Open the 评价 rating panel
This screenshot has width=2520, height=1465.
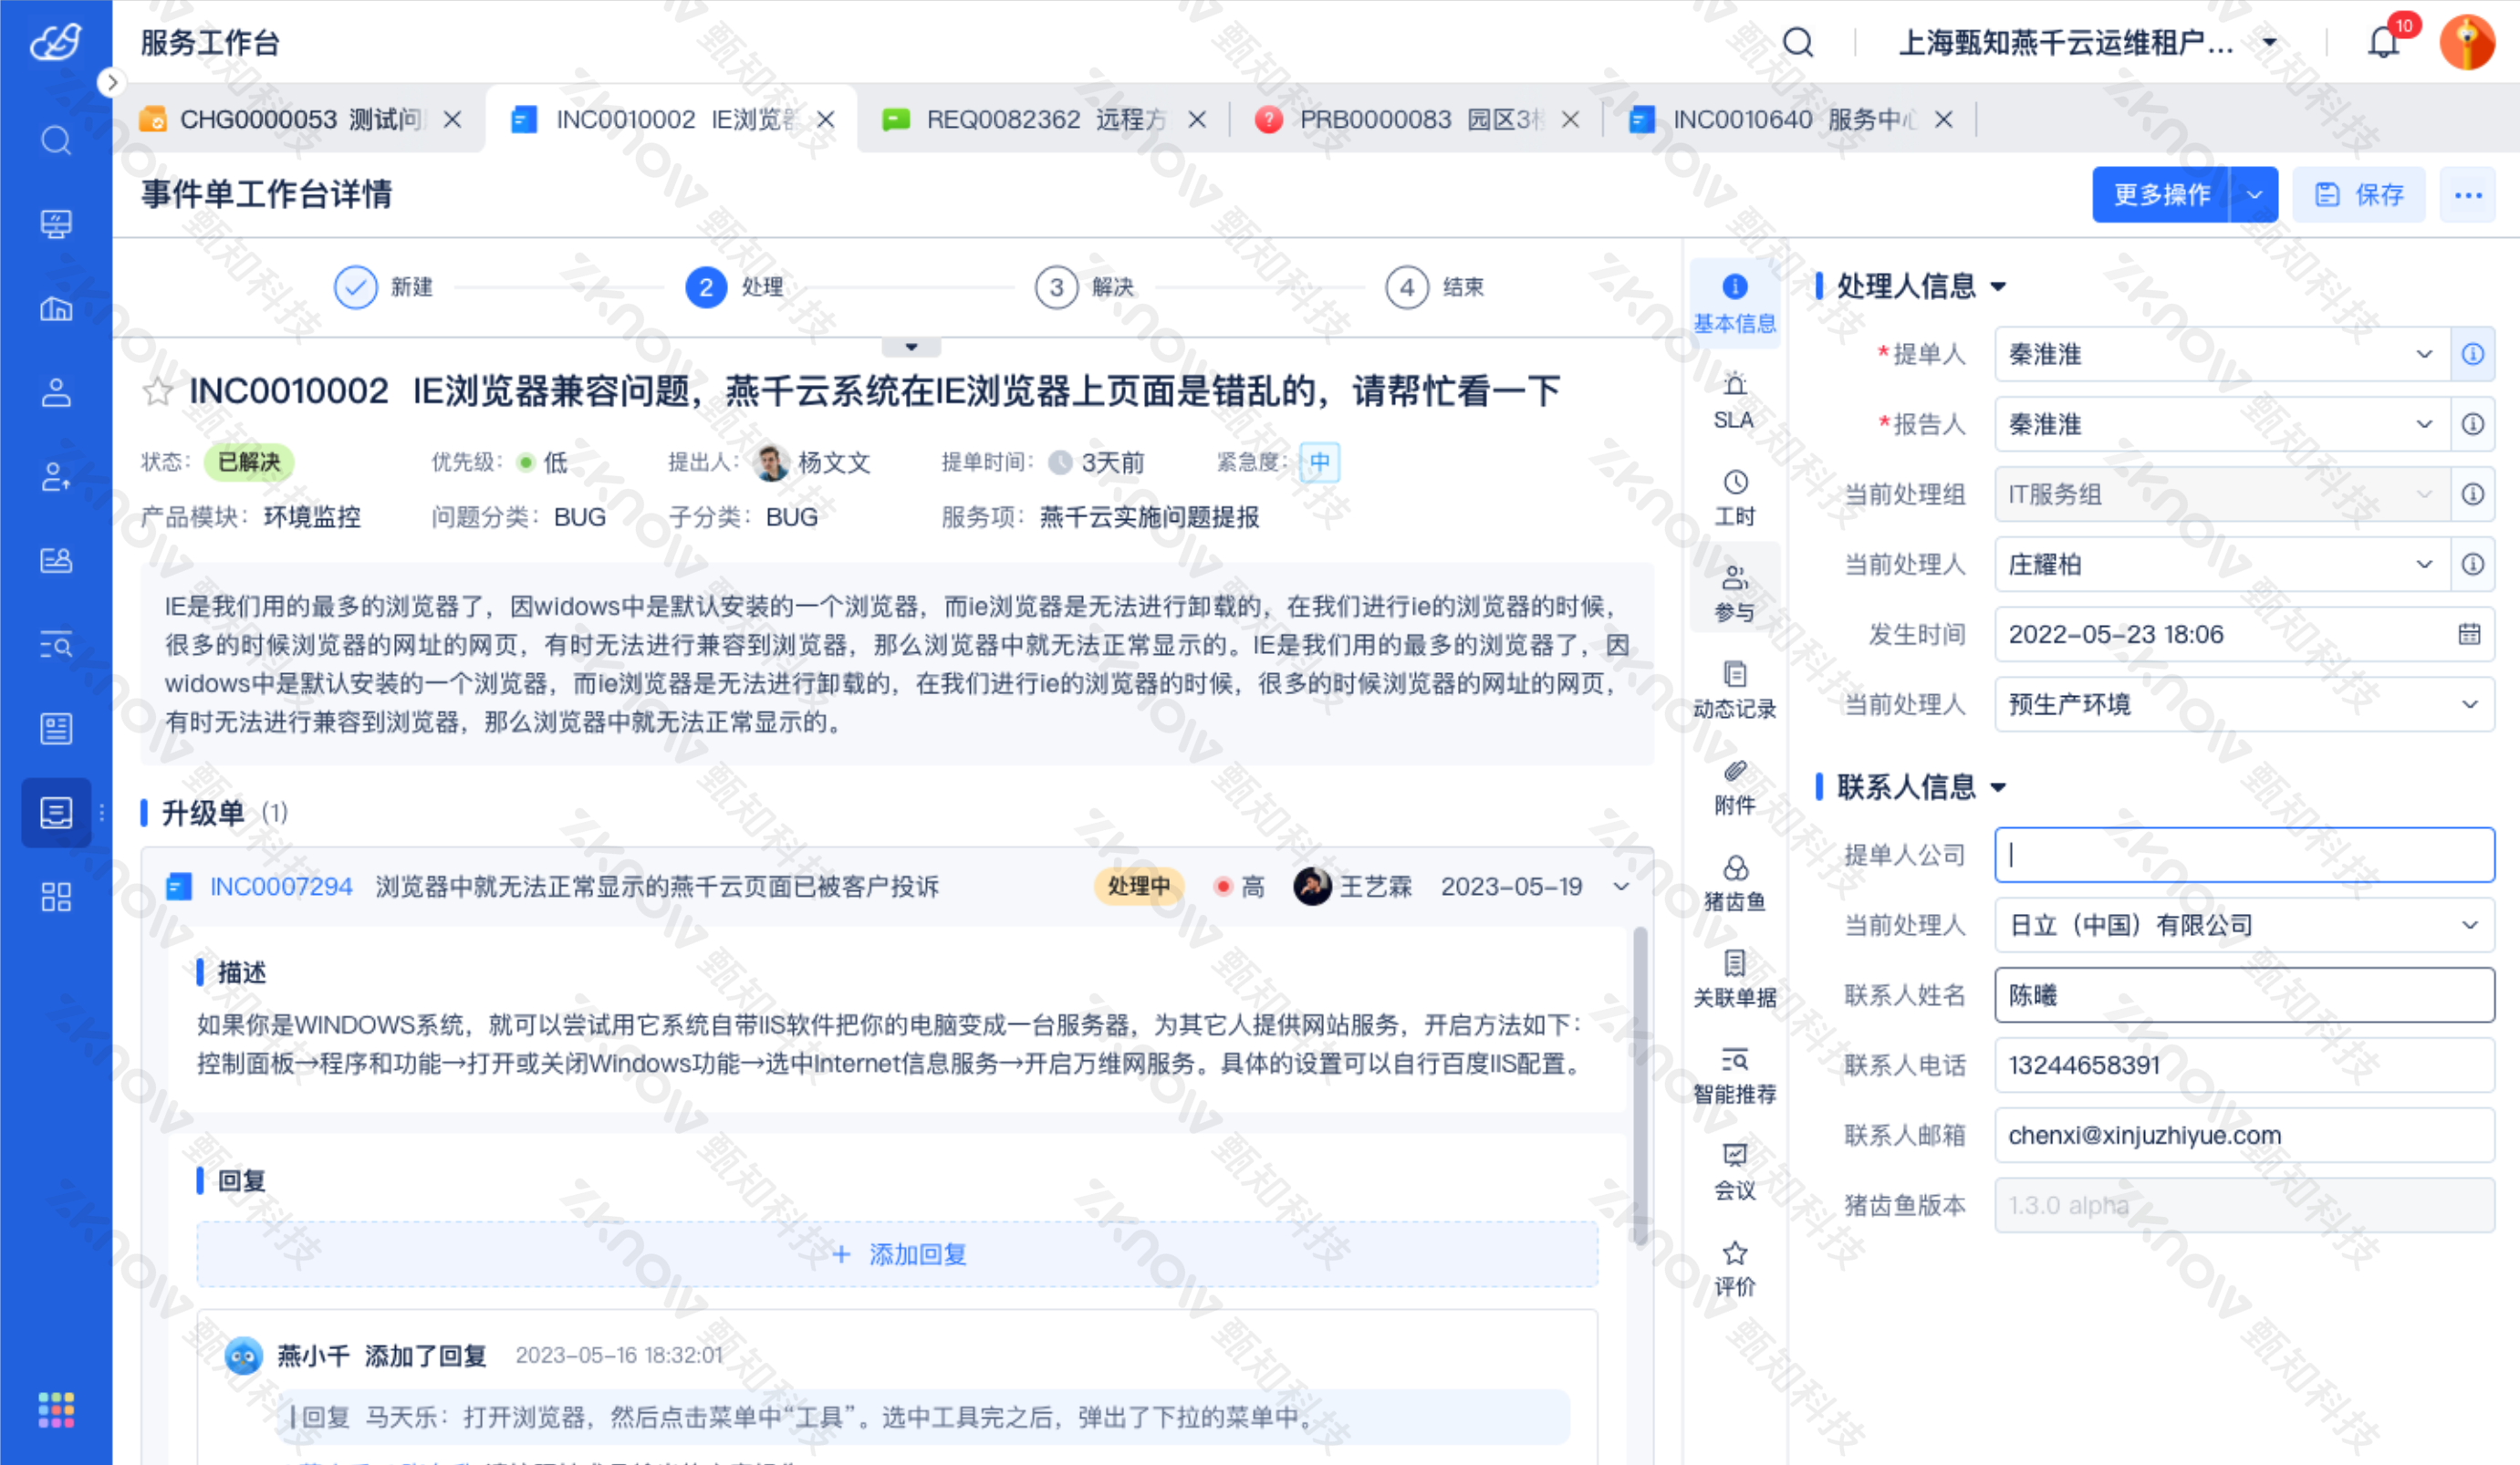click(1735, 1267)
